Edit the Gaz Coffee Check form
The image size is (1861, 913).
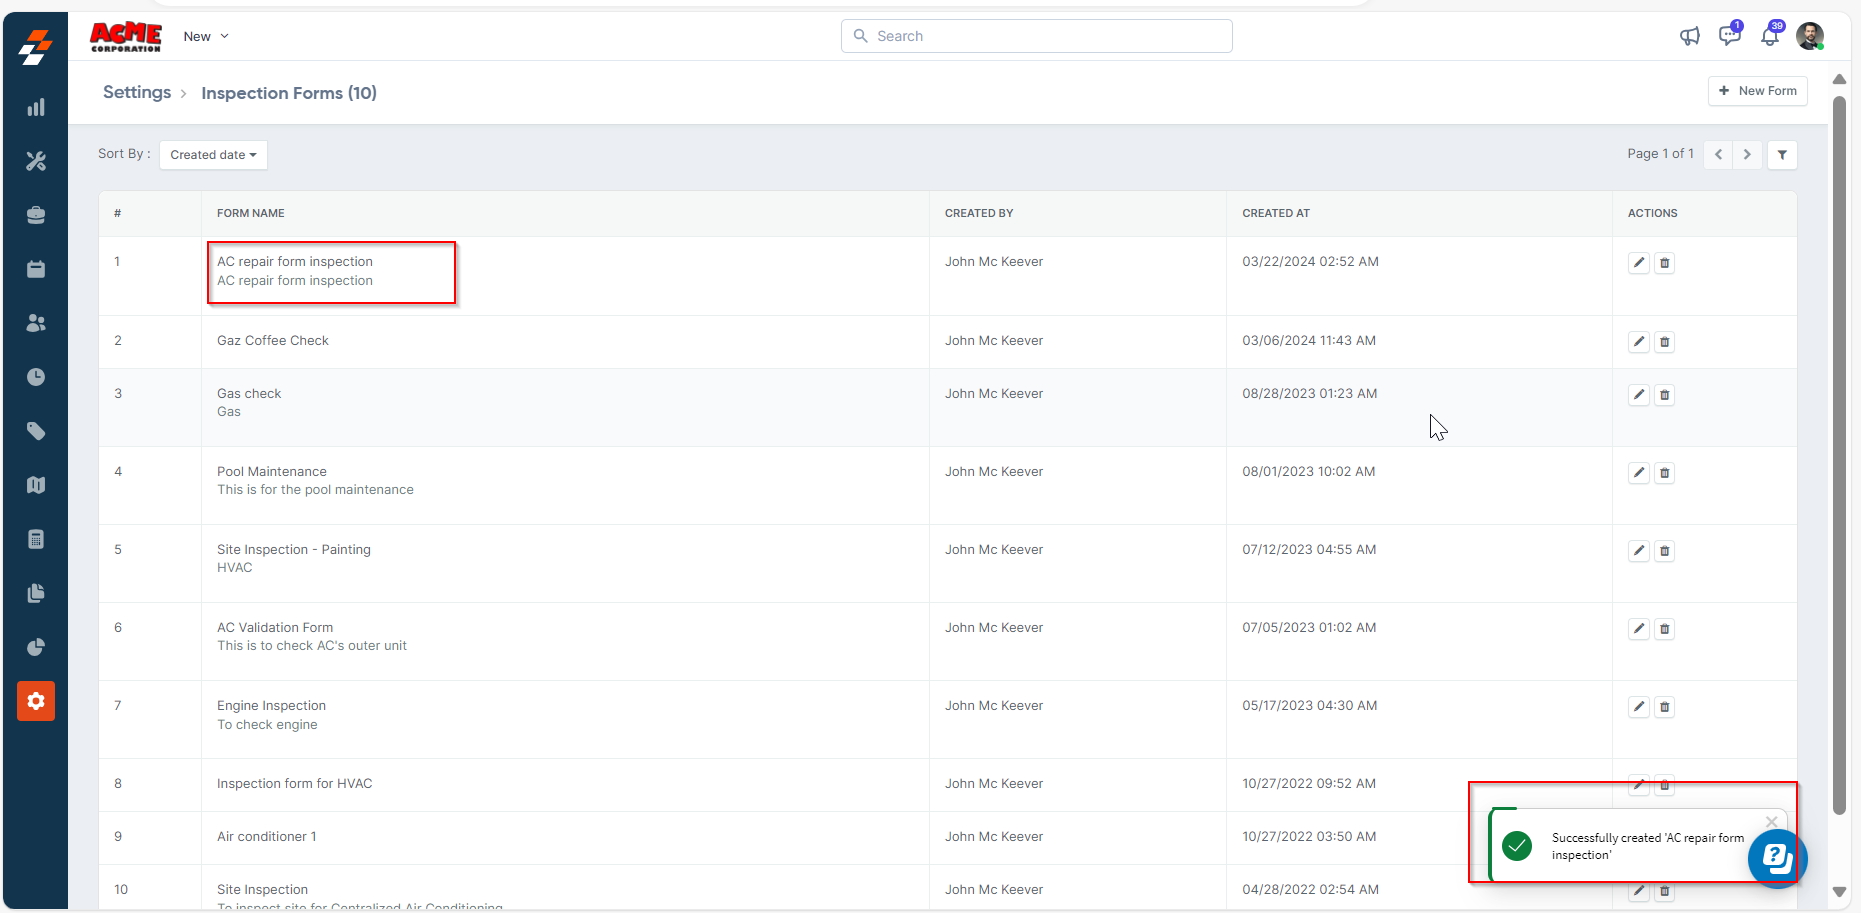point(1638,342)
